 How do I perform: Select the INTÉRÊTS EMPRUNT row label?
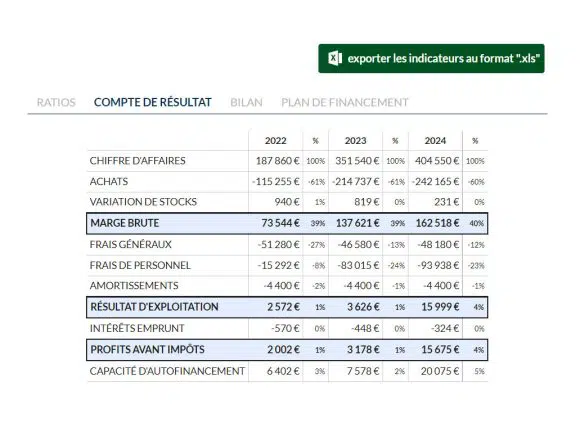[137, 328]
